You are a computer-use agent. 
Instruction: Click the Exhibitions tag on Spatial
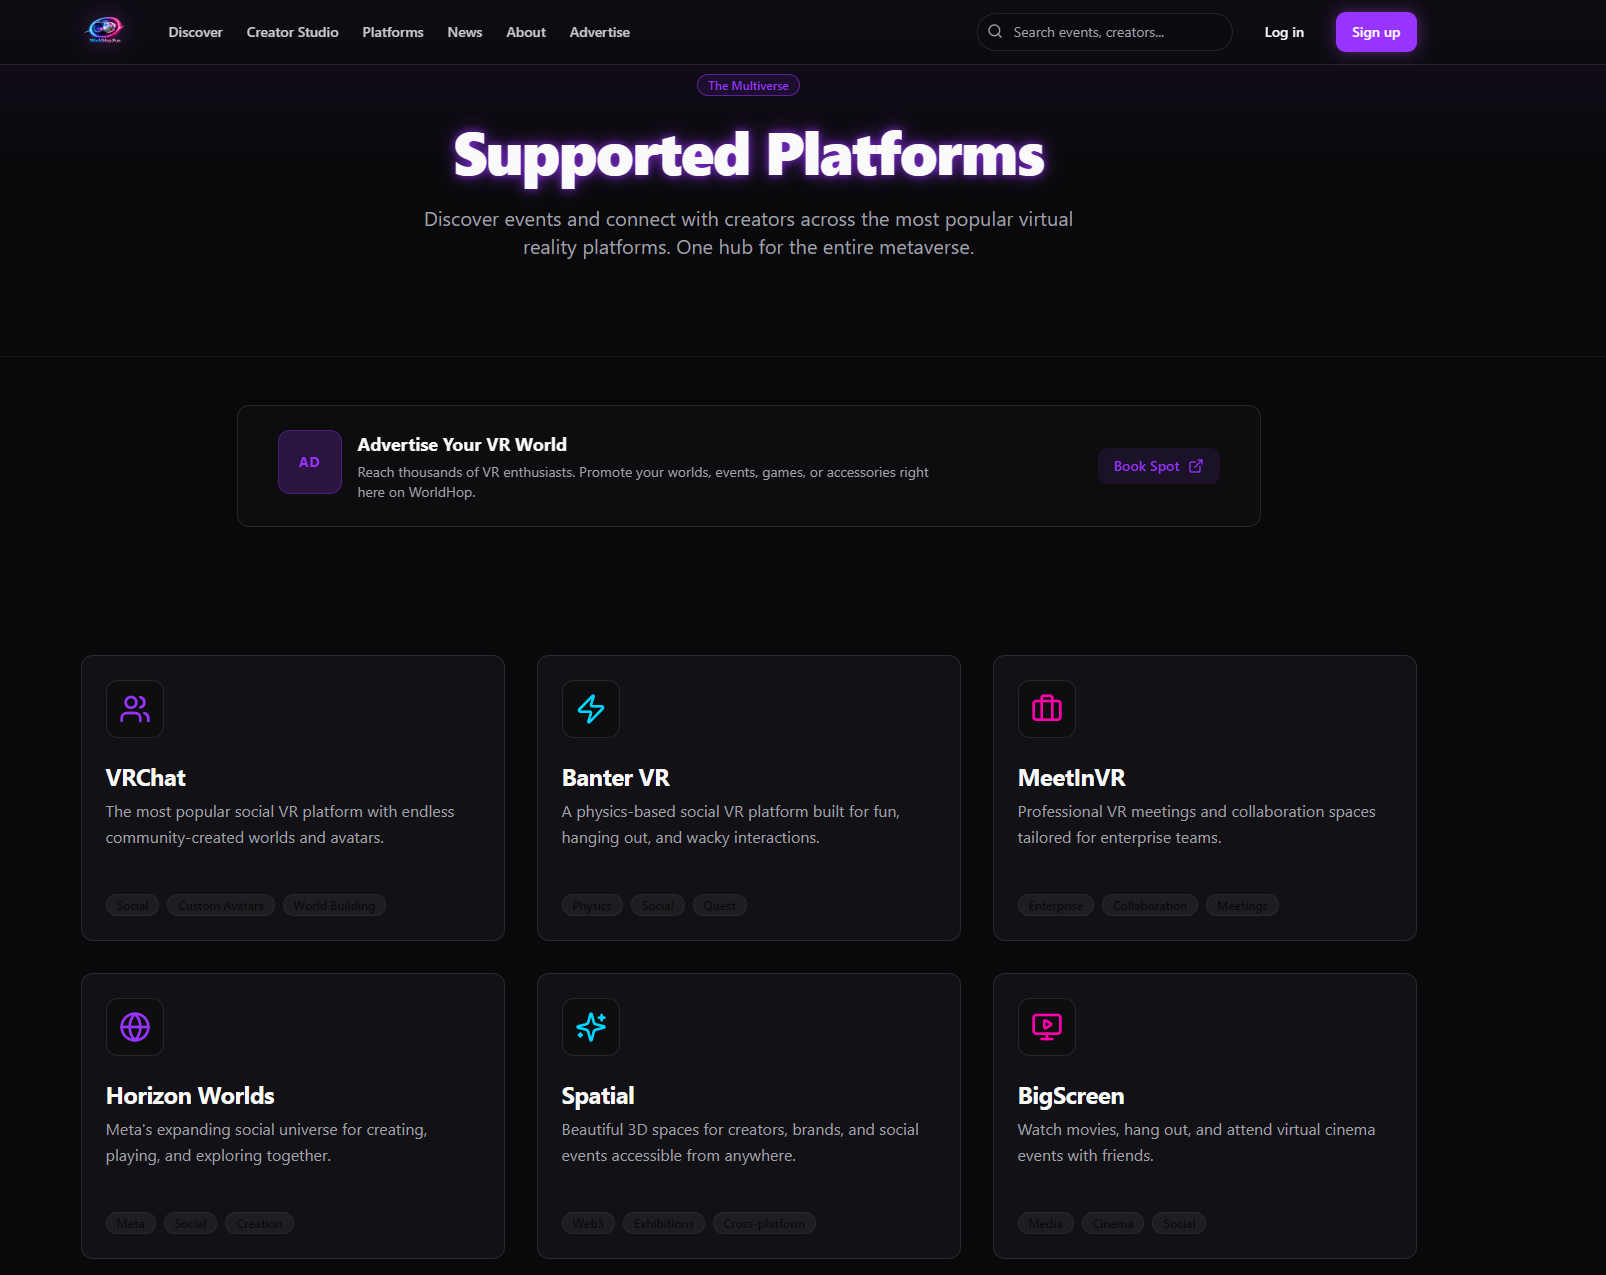click(x=664, y=1223)
